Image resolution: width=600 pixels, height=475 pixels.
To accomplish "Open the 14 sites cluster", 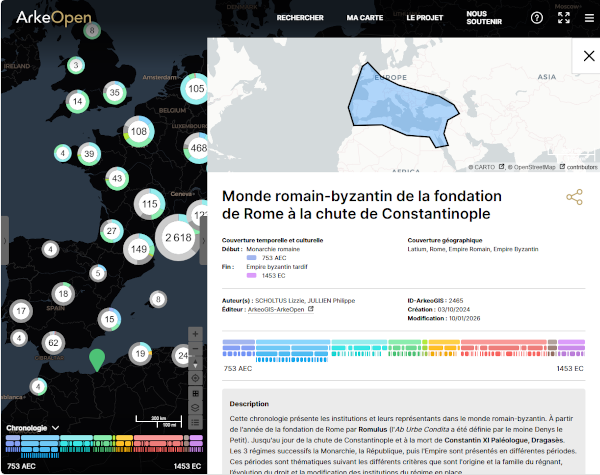I will click(x=78, y=101).
